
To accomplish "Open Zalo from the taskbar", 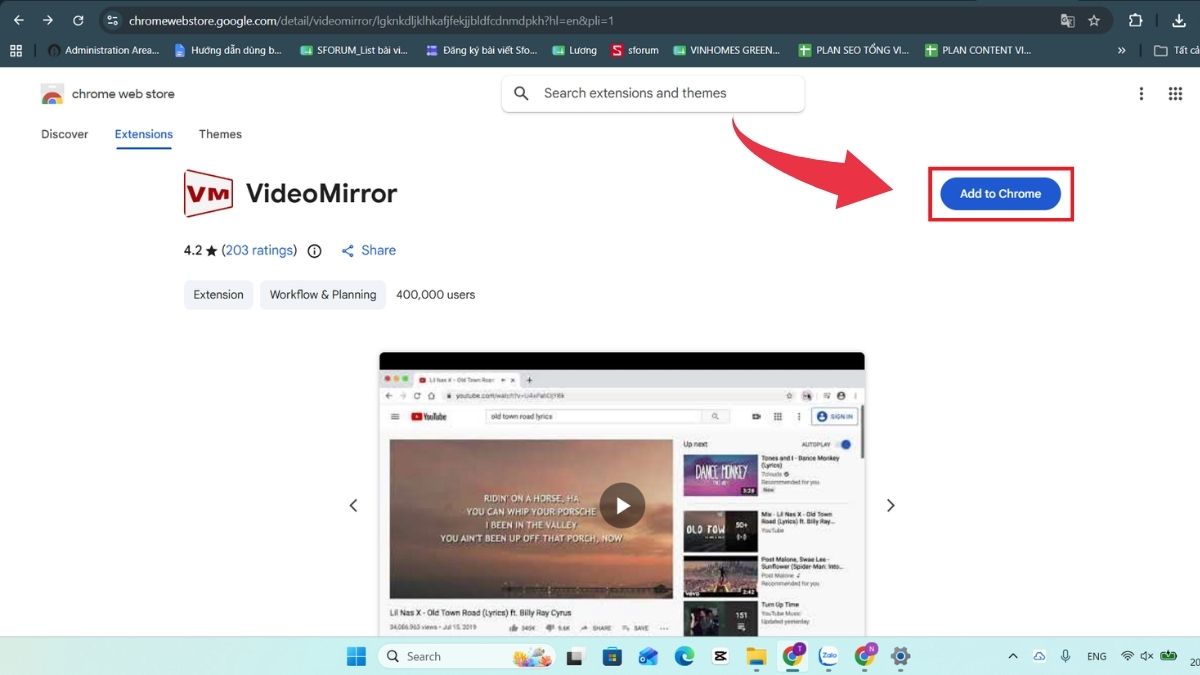I will click(828, 656).
